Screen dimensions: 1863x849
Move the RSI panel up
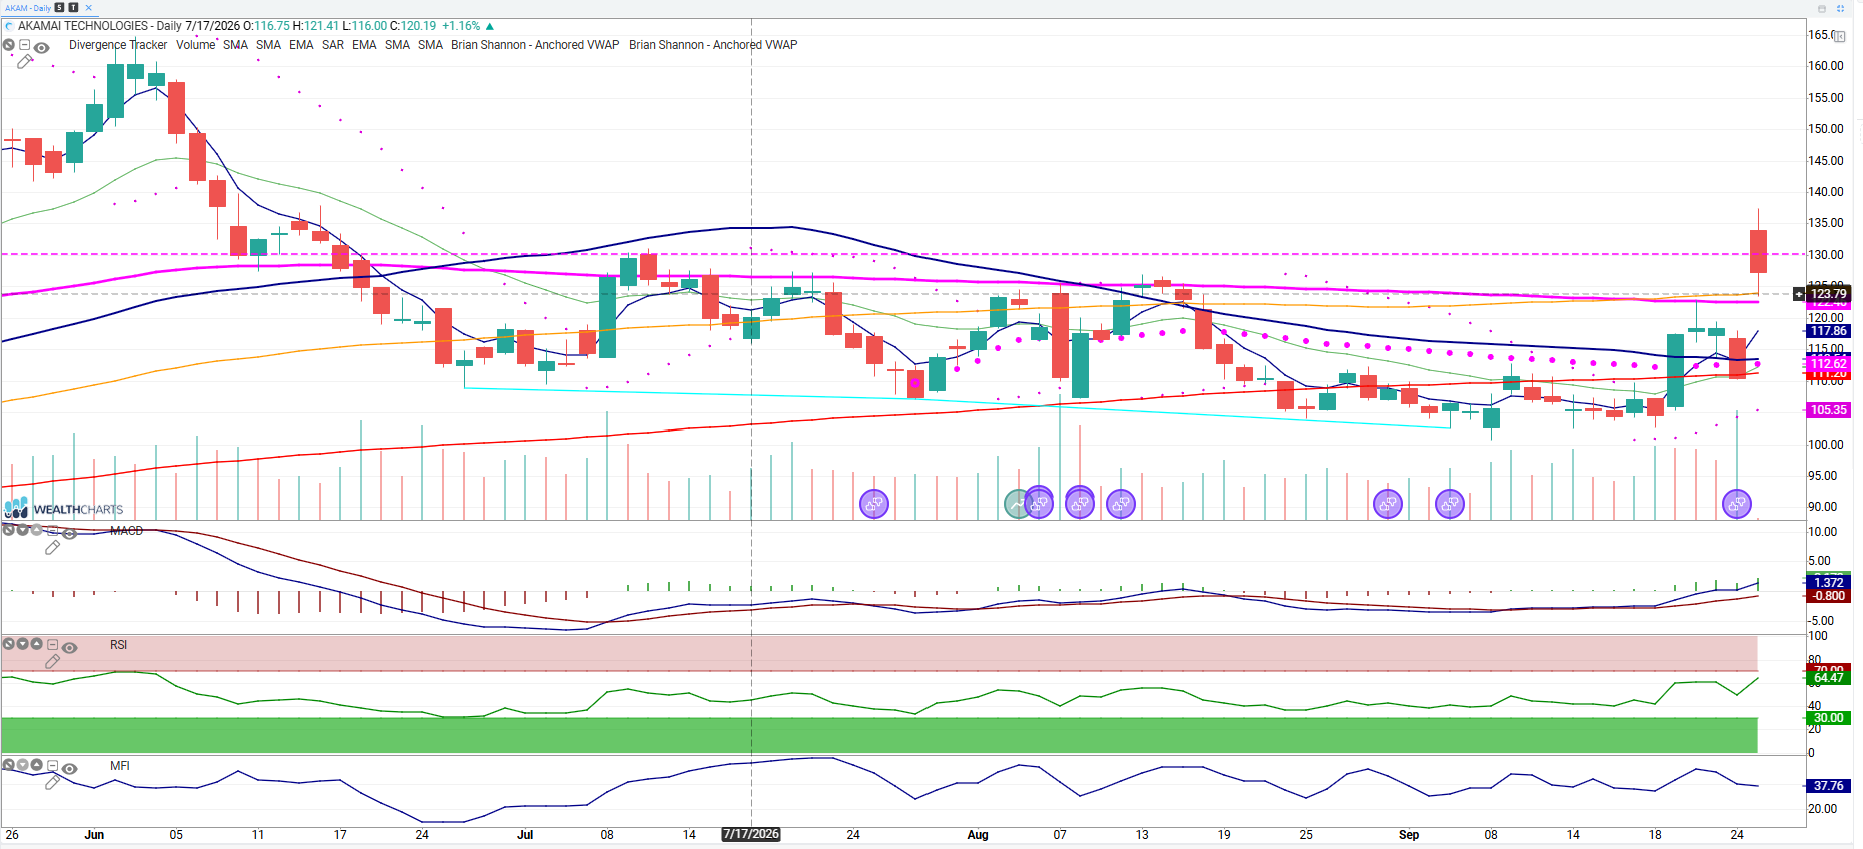[36, 644]
